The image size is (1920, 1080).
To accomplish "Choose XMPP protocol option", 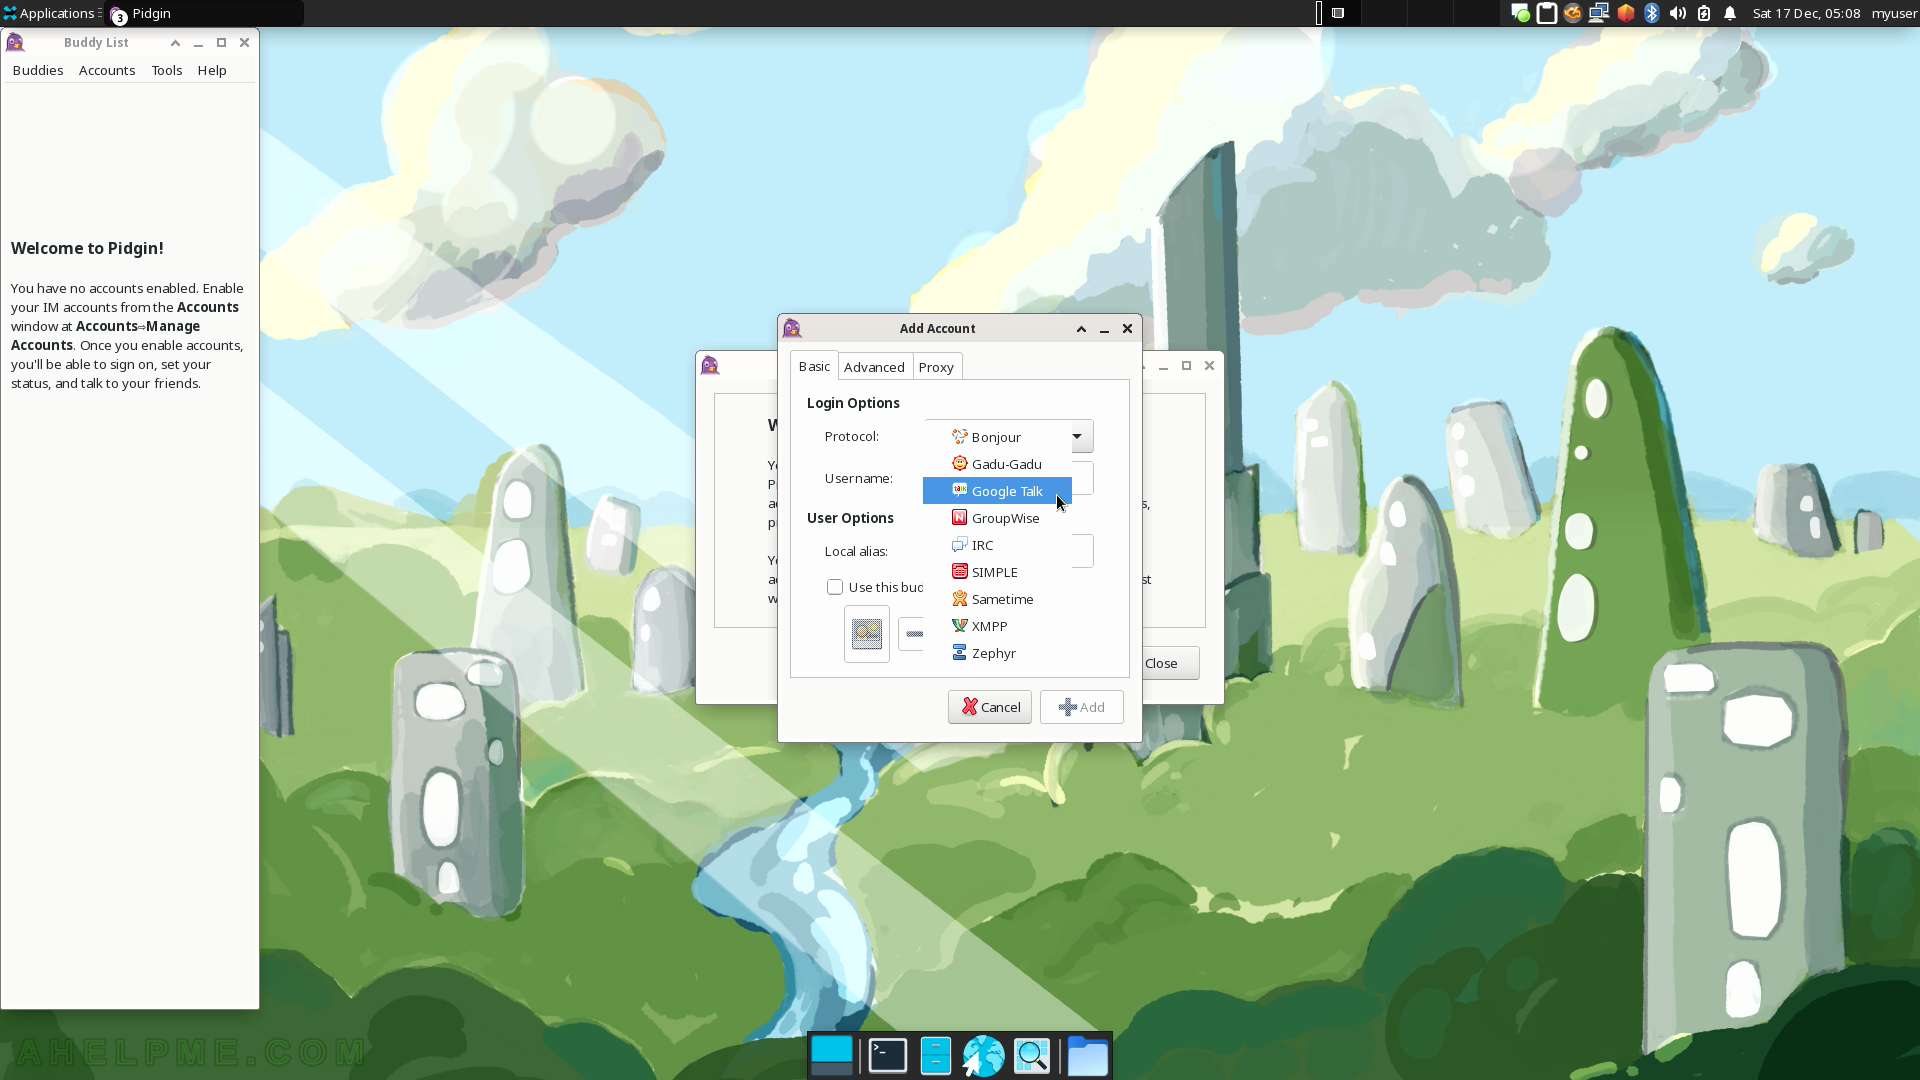I will [997, 626].
